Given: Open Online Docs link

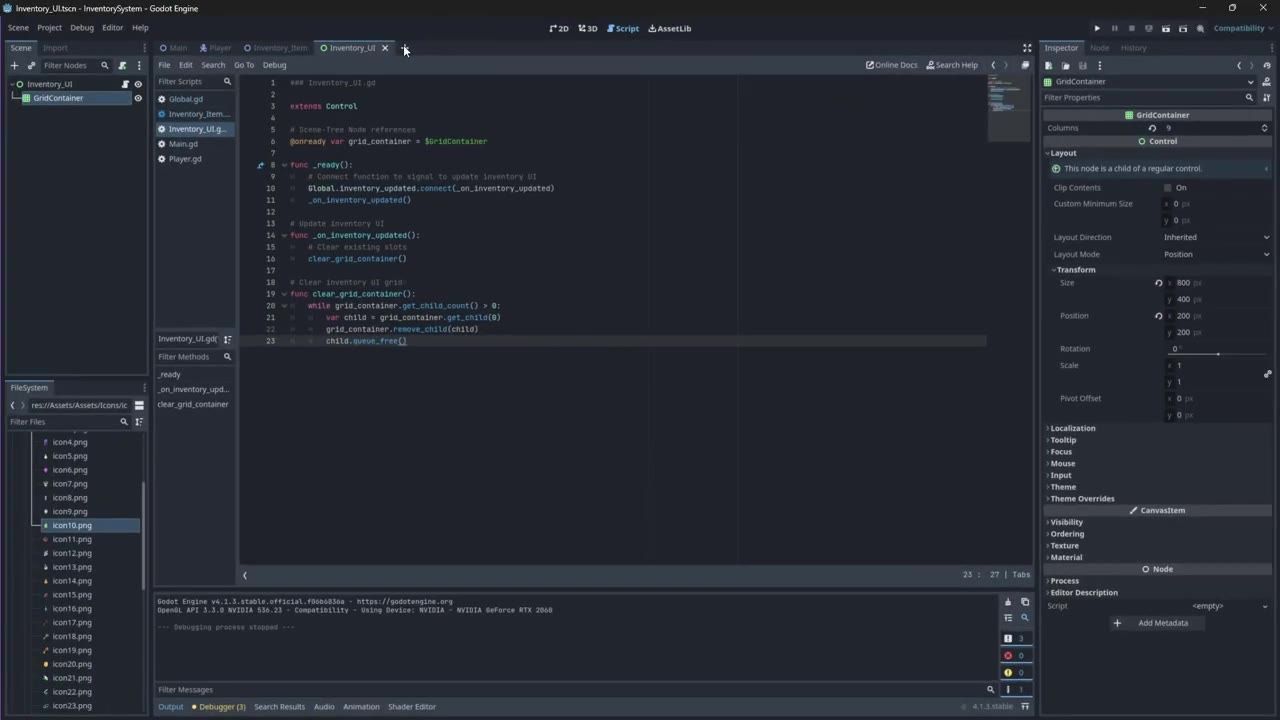Looking at the screenshot, I should [892, 65].
